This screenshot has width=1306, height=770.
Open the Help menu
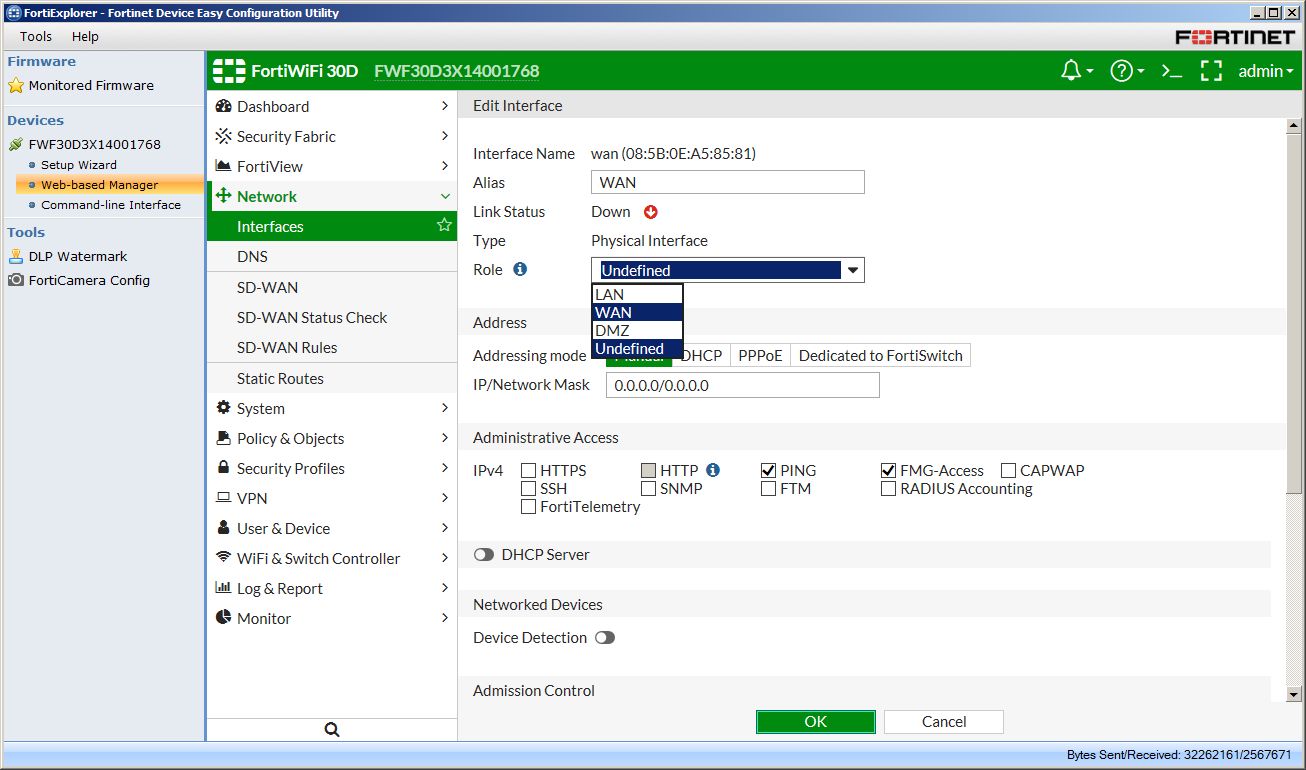click(x=85, y=36)
